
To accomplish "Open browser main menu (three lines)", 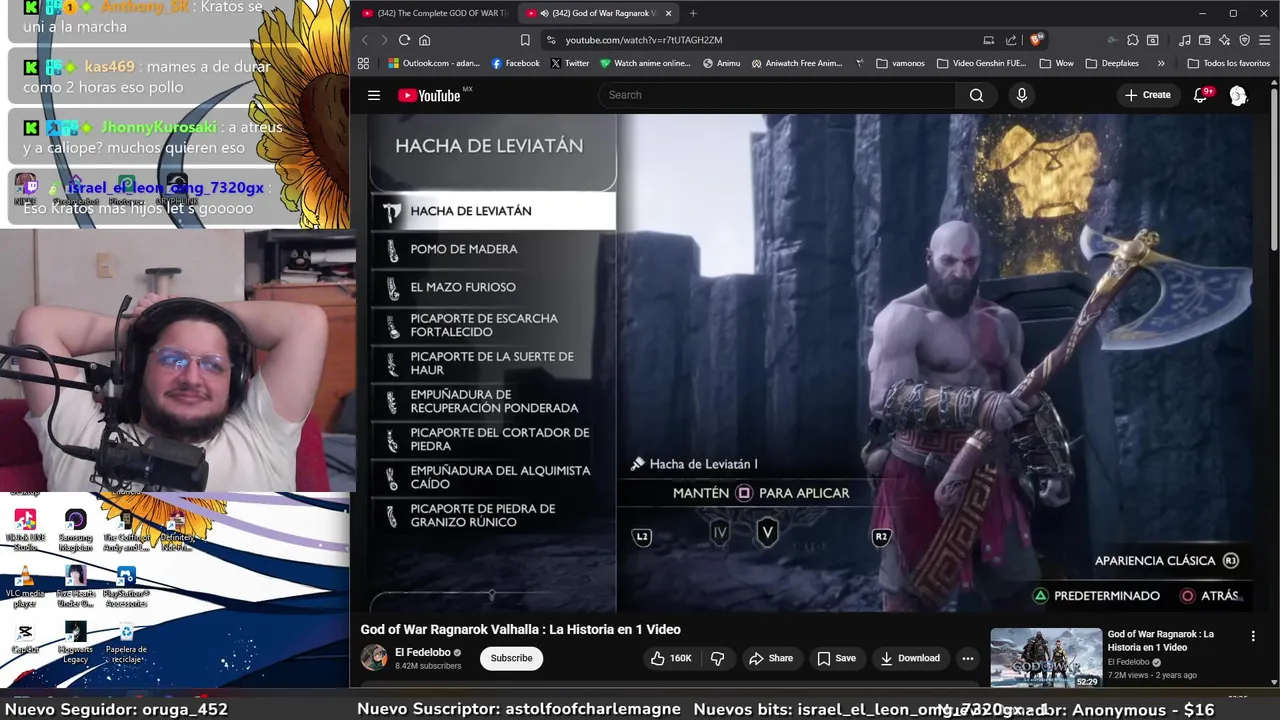I will tap(1265, 40).
